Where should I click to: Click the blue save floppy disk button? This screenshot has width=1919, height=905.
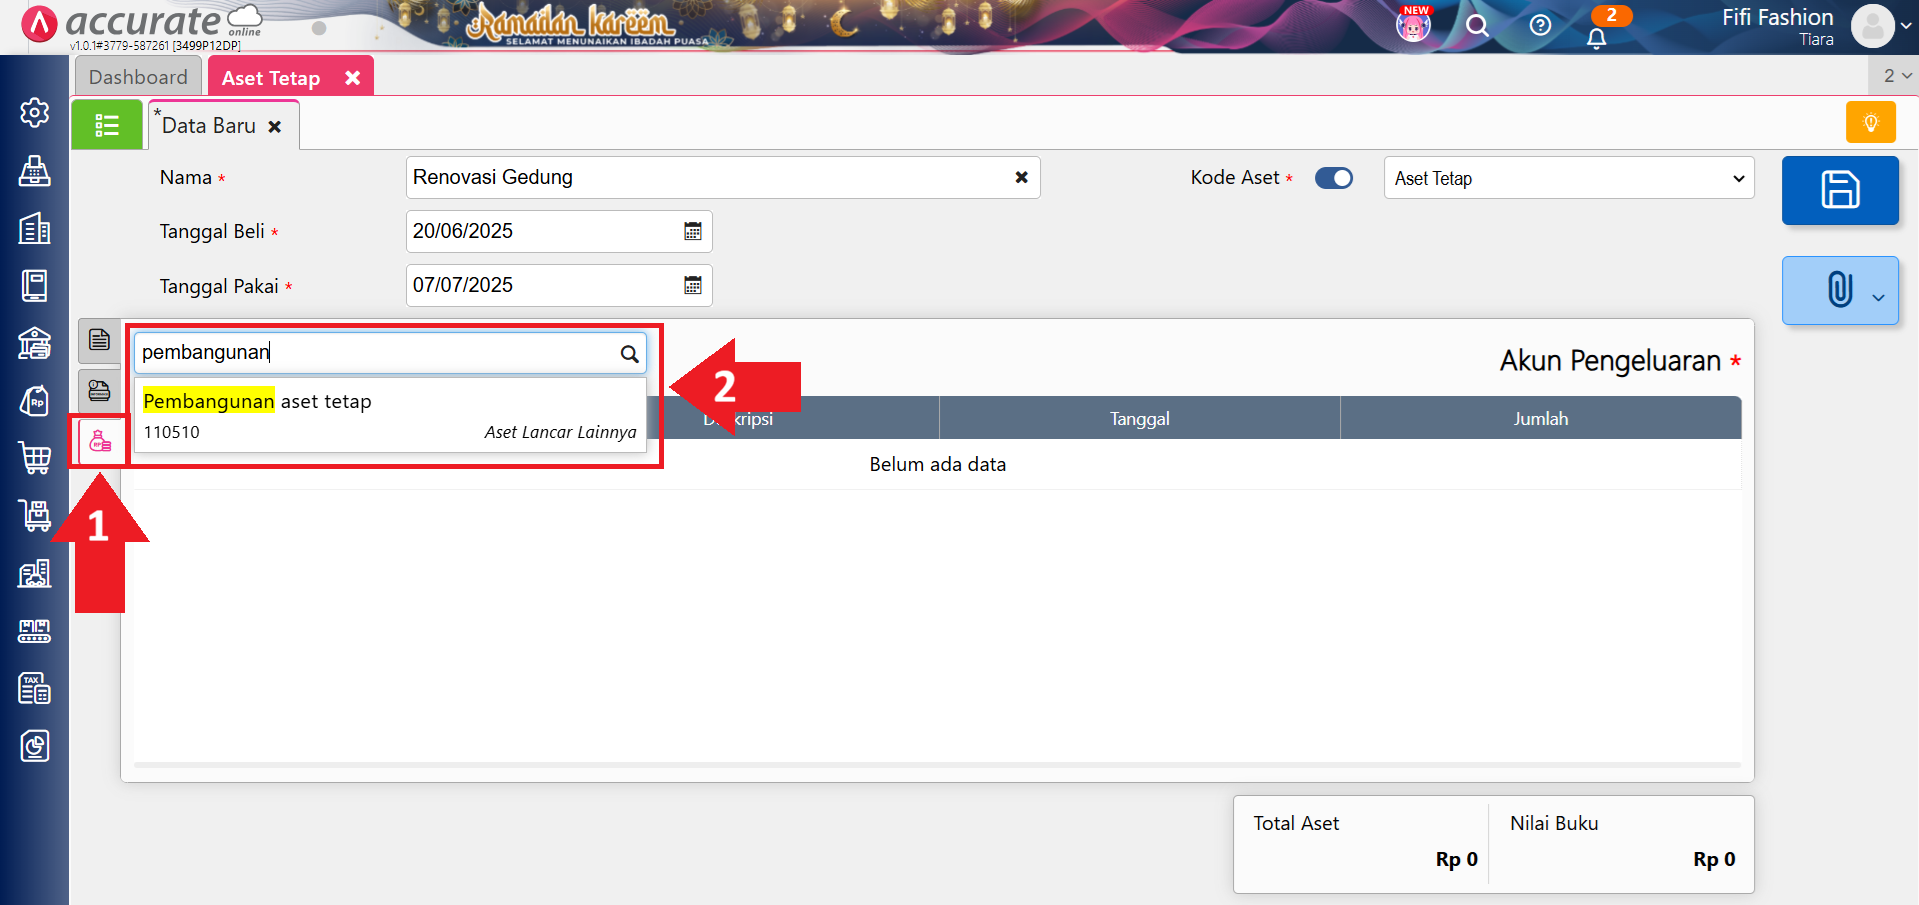point(1839,190)
